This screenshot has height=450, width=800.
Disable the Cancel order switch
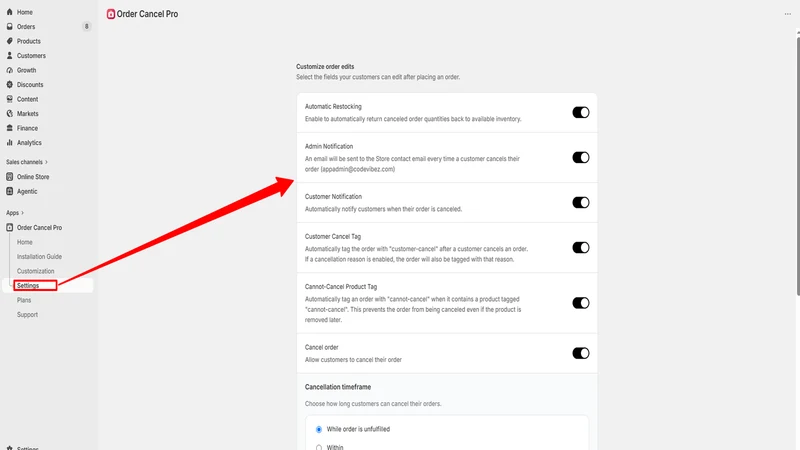tap(581, 353)
